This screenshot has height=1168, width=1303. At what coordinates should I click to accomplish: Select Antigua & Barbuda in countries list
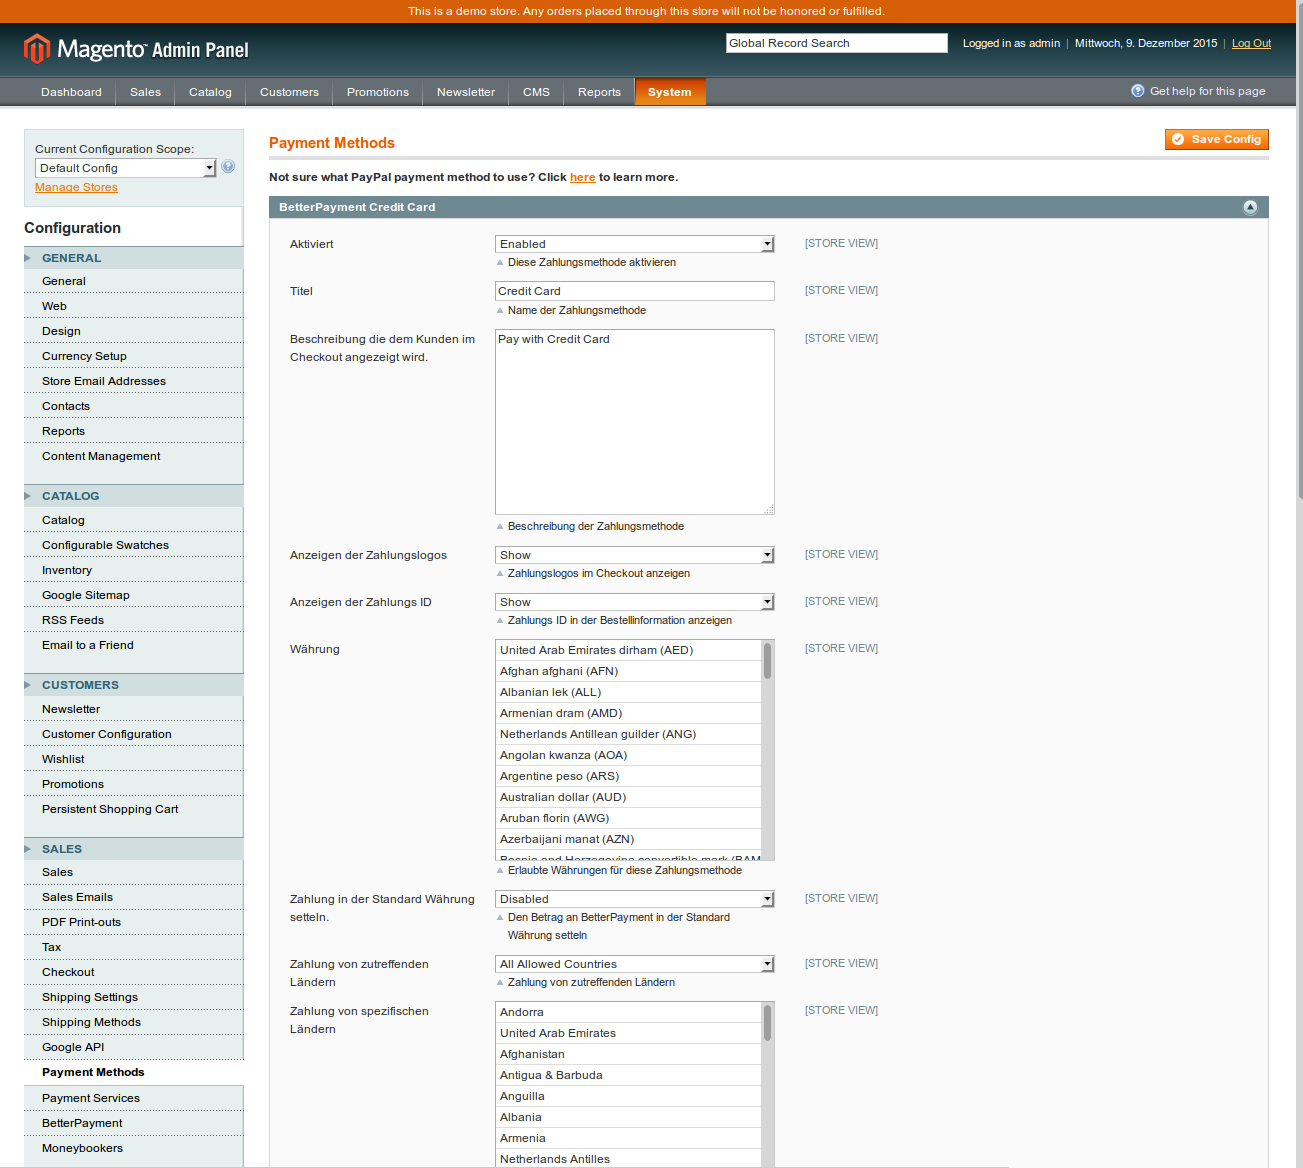(629, 1075)
